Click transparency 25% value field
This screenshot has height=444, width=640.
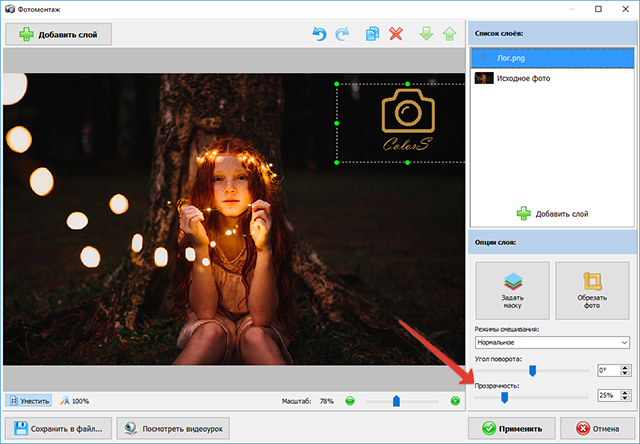609,395
